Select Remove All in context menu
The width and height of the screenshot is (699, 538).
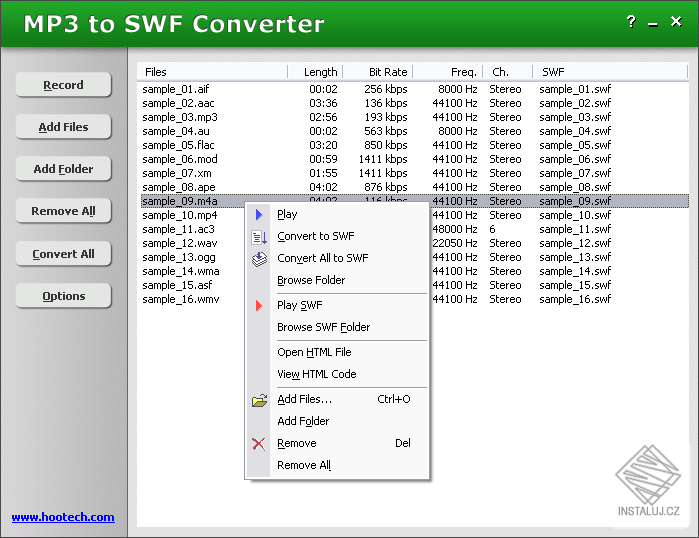337,465
